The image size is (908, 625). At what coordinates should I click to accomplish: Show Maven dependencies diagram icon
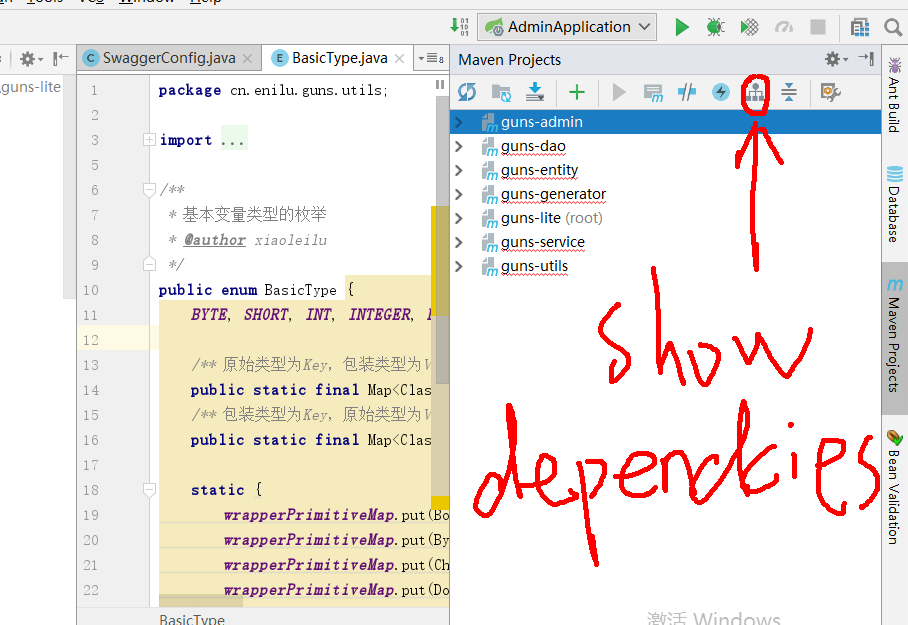[x=755, y=92]
